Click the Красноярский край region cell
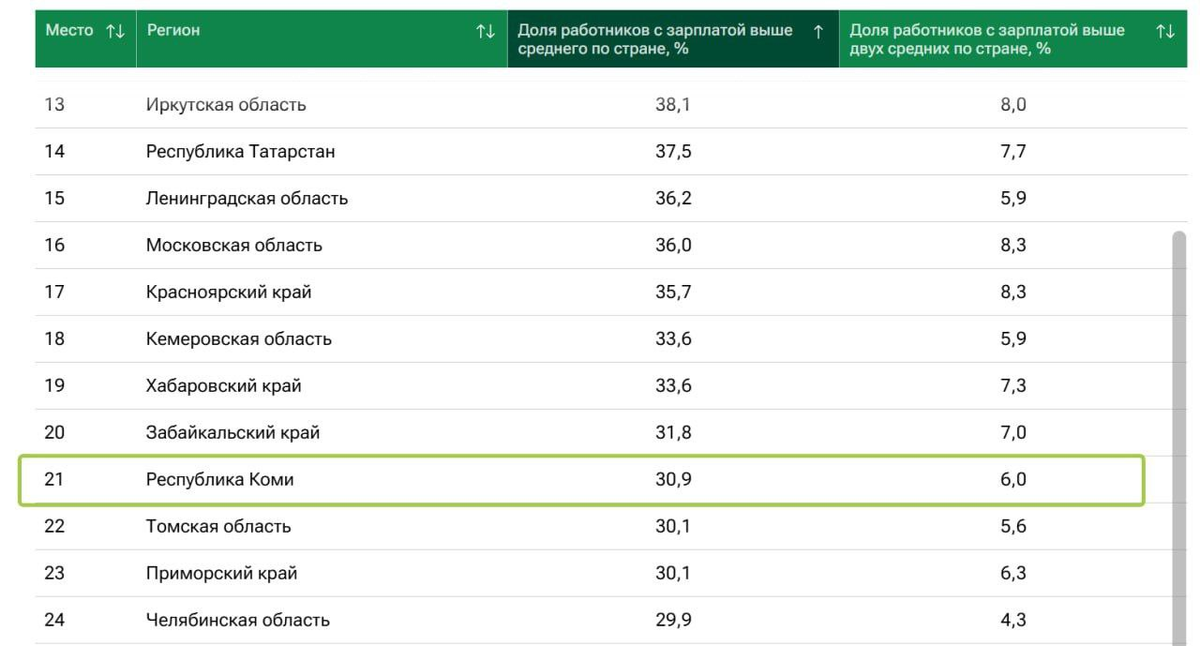Viewport: 1200px width, 646px height. point(228,292)
